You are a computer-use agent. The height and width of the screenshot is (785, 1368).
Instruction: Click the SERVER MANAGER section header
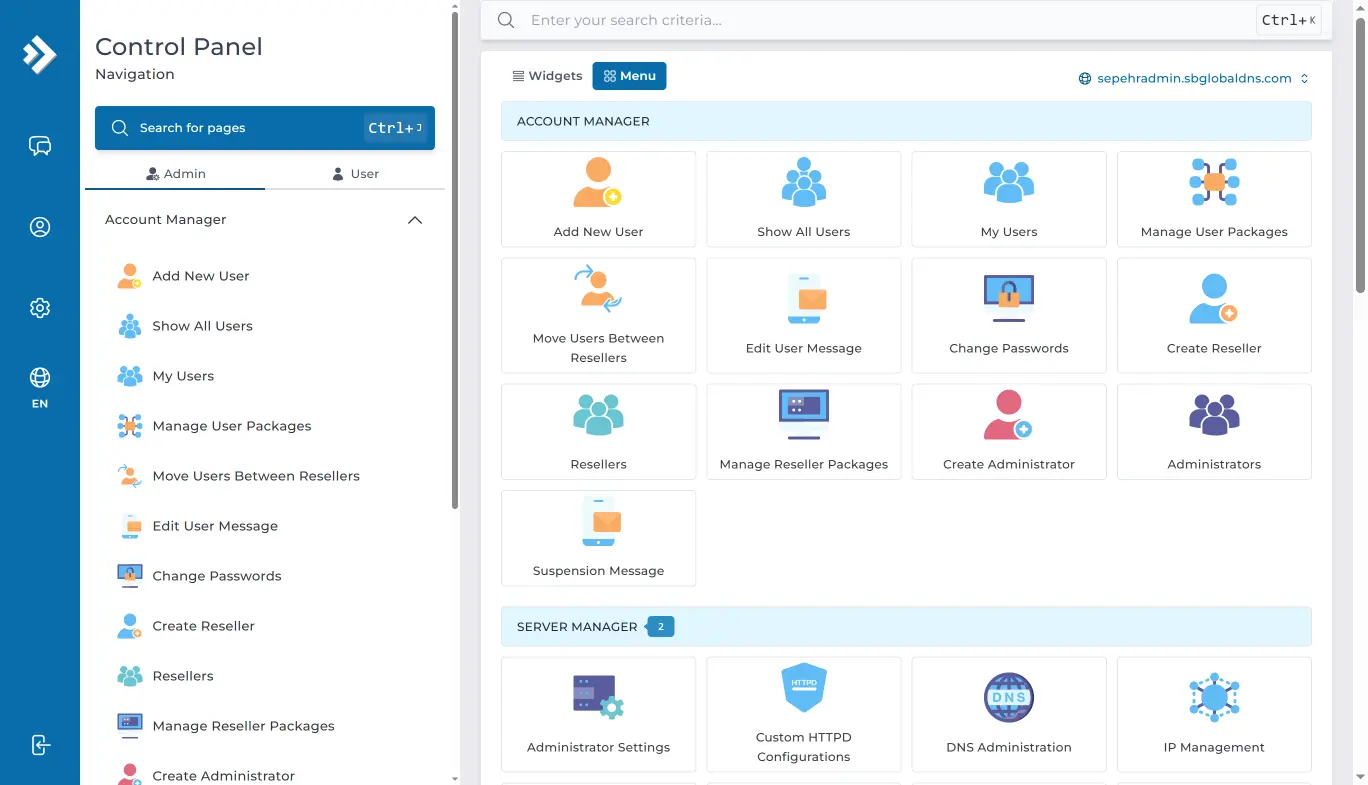point(906,627)
